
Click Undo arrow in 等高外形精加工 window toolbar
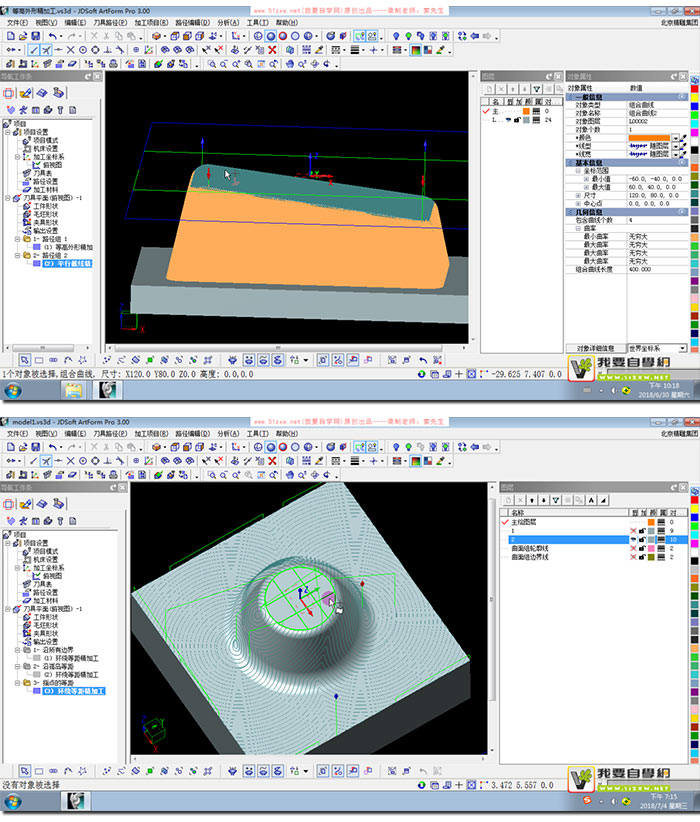[52, 36]
